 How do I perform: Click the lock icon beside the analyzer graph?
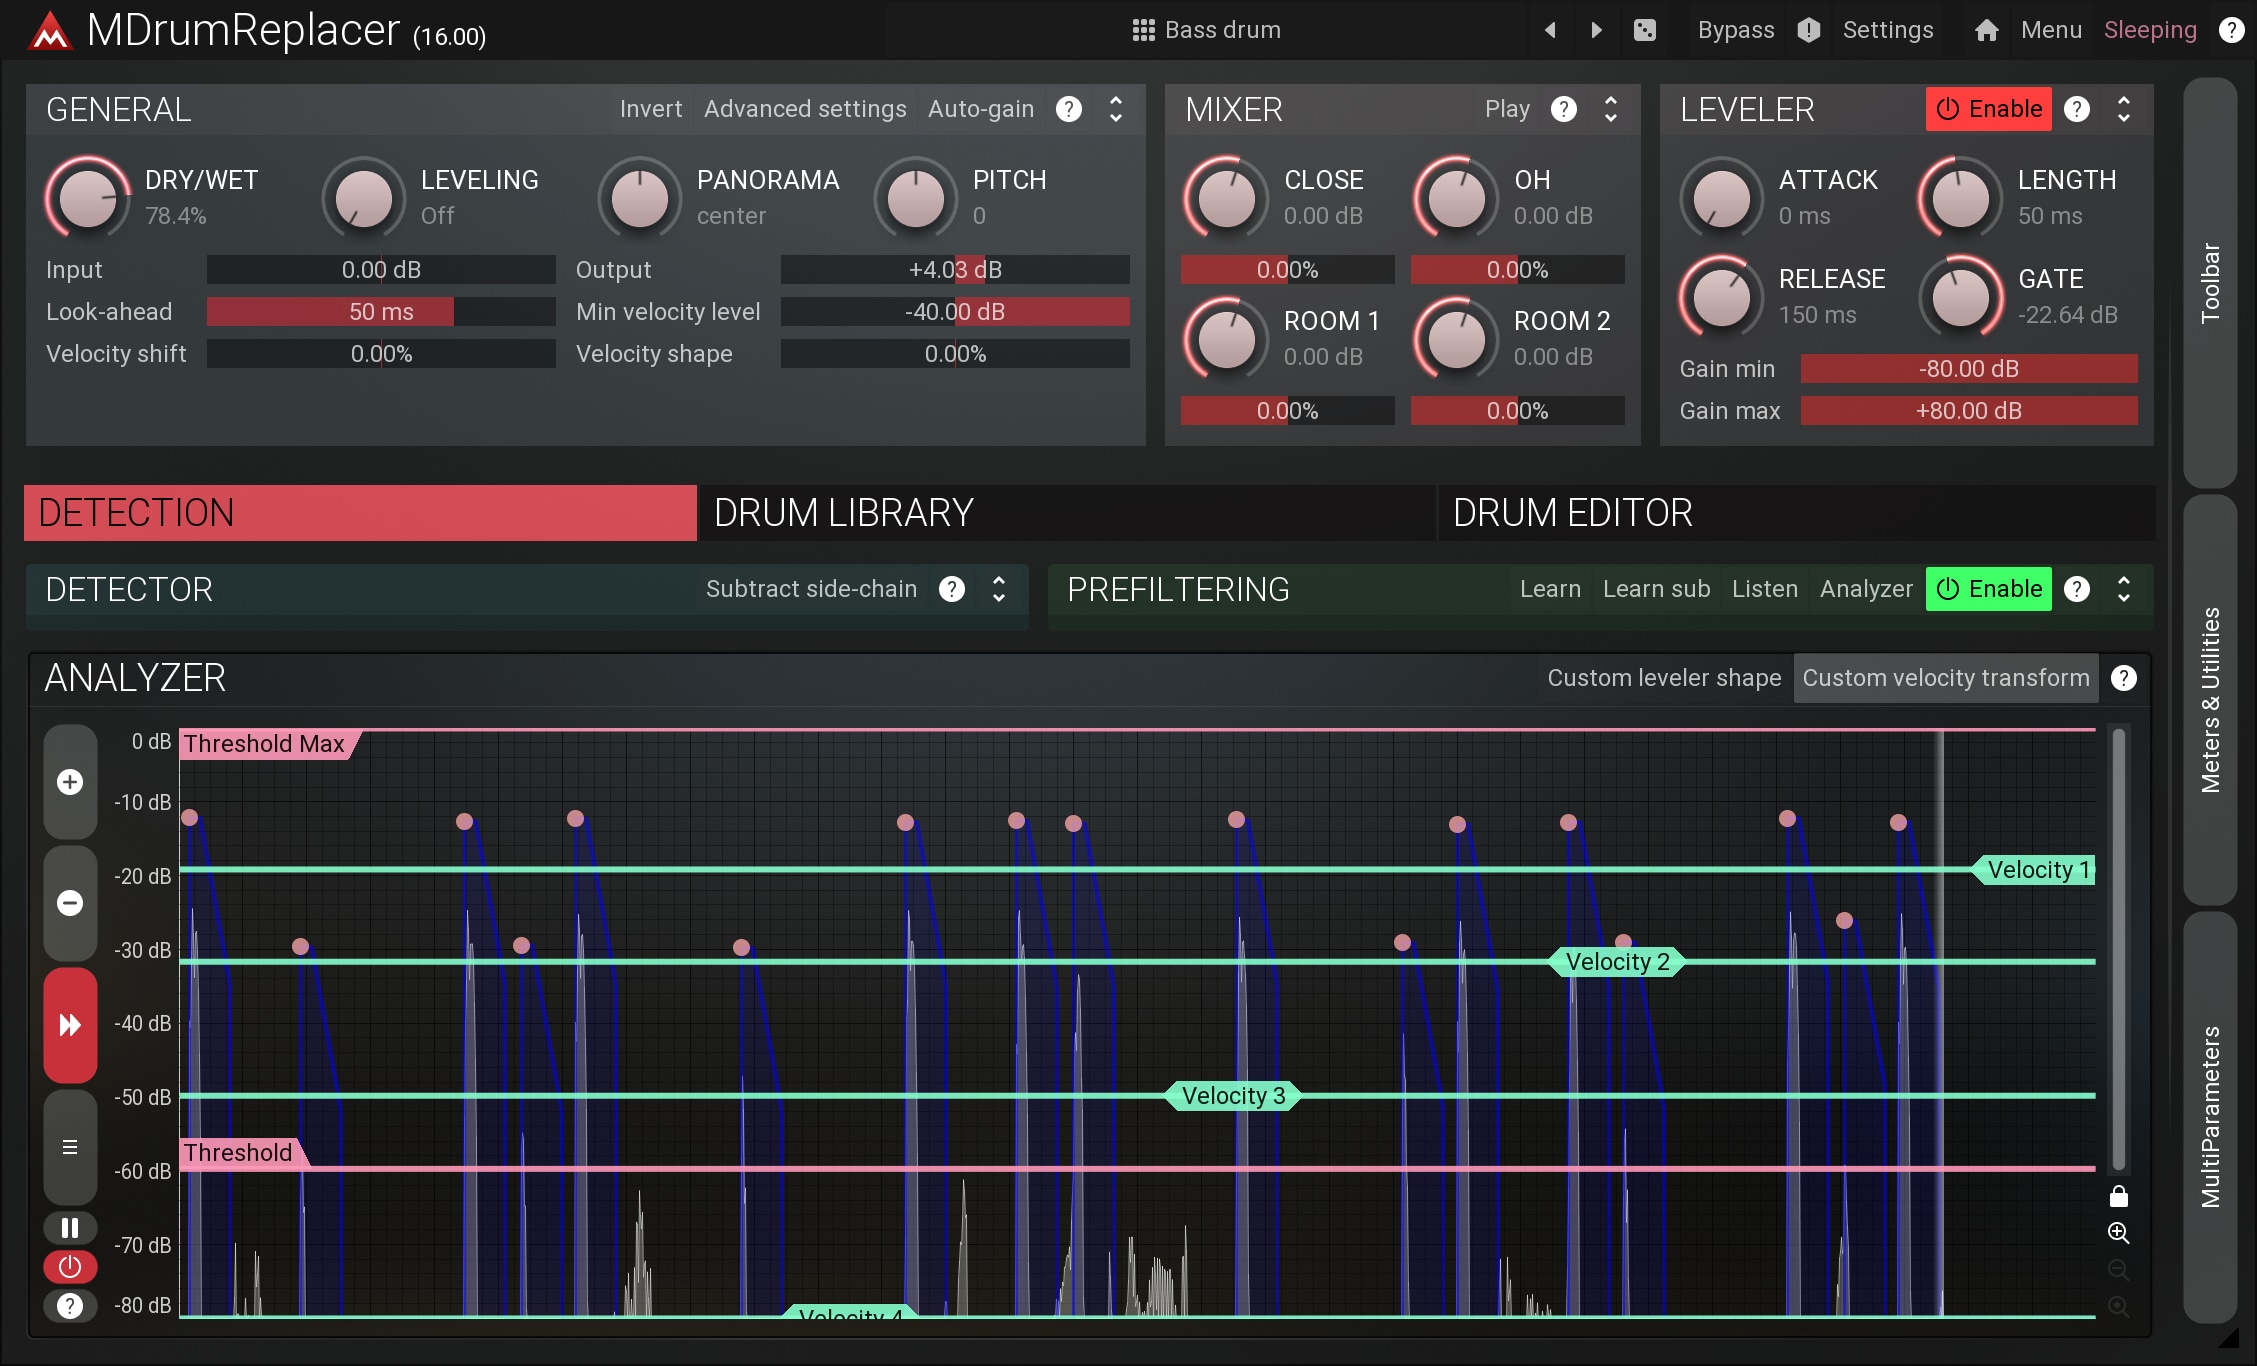click(2118, 1196)
